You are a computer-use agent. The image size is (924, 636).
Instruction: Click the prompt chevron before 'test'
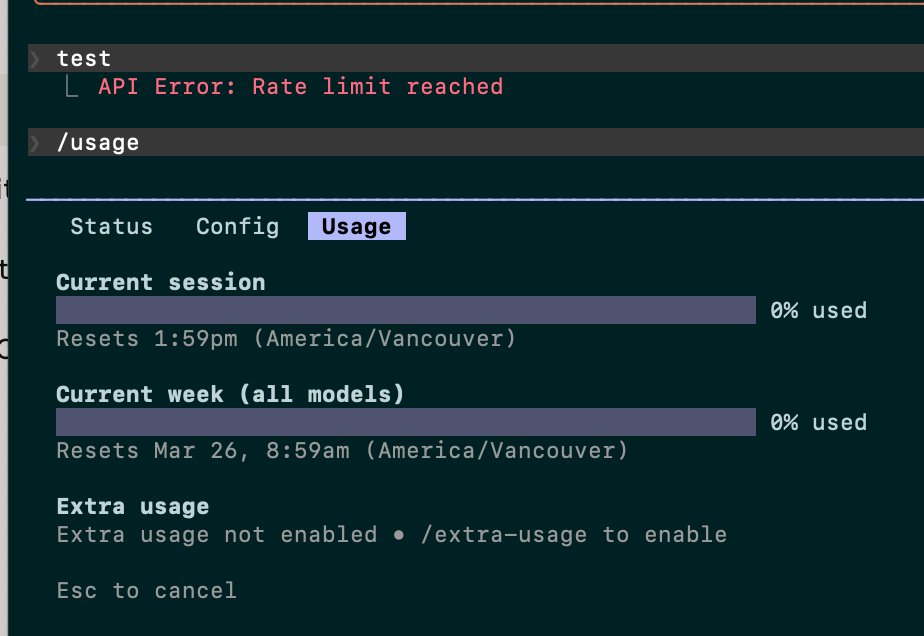pyautogui.click(x=35, y=58)
